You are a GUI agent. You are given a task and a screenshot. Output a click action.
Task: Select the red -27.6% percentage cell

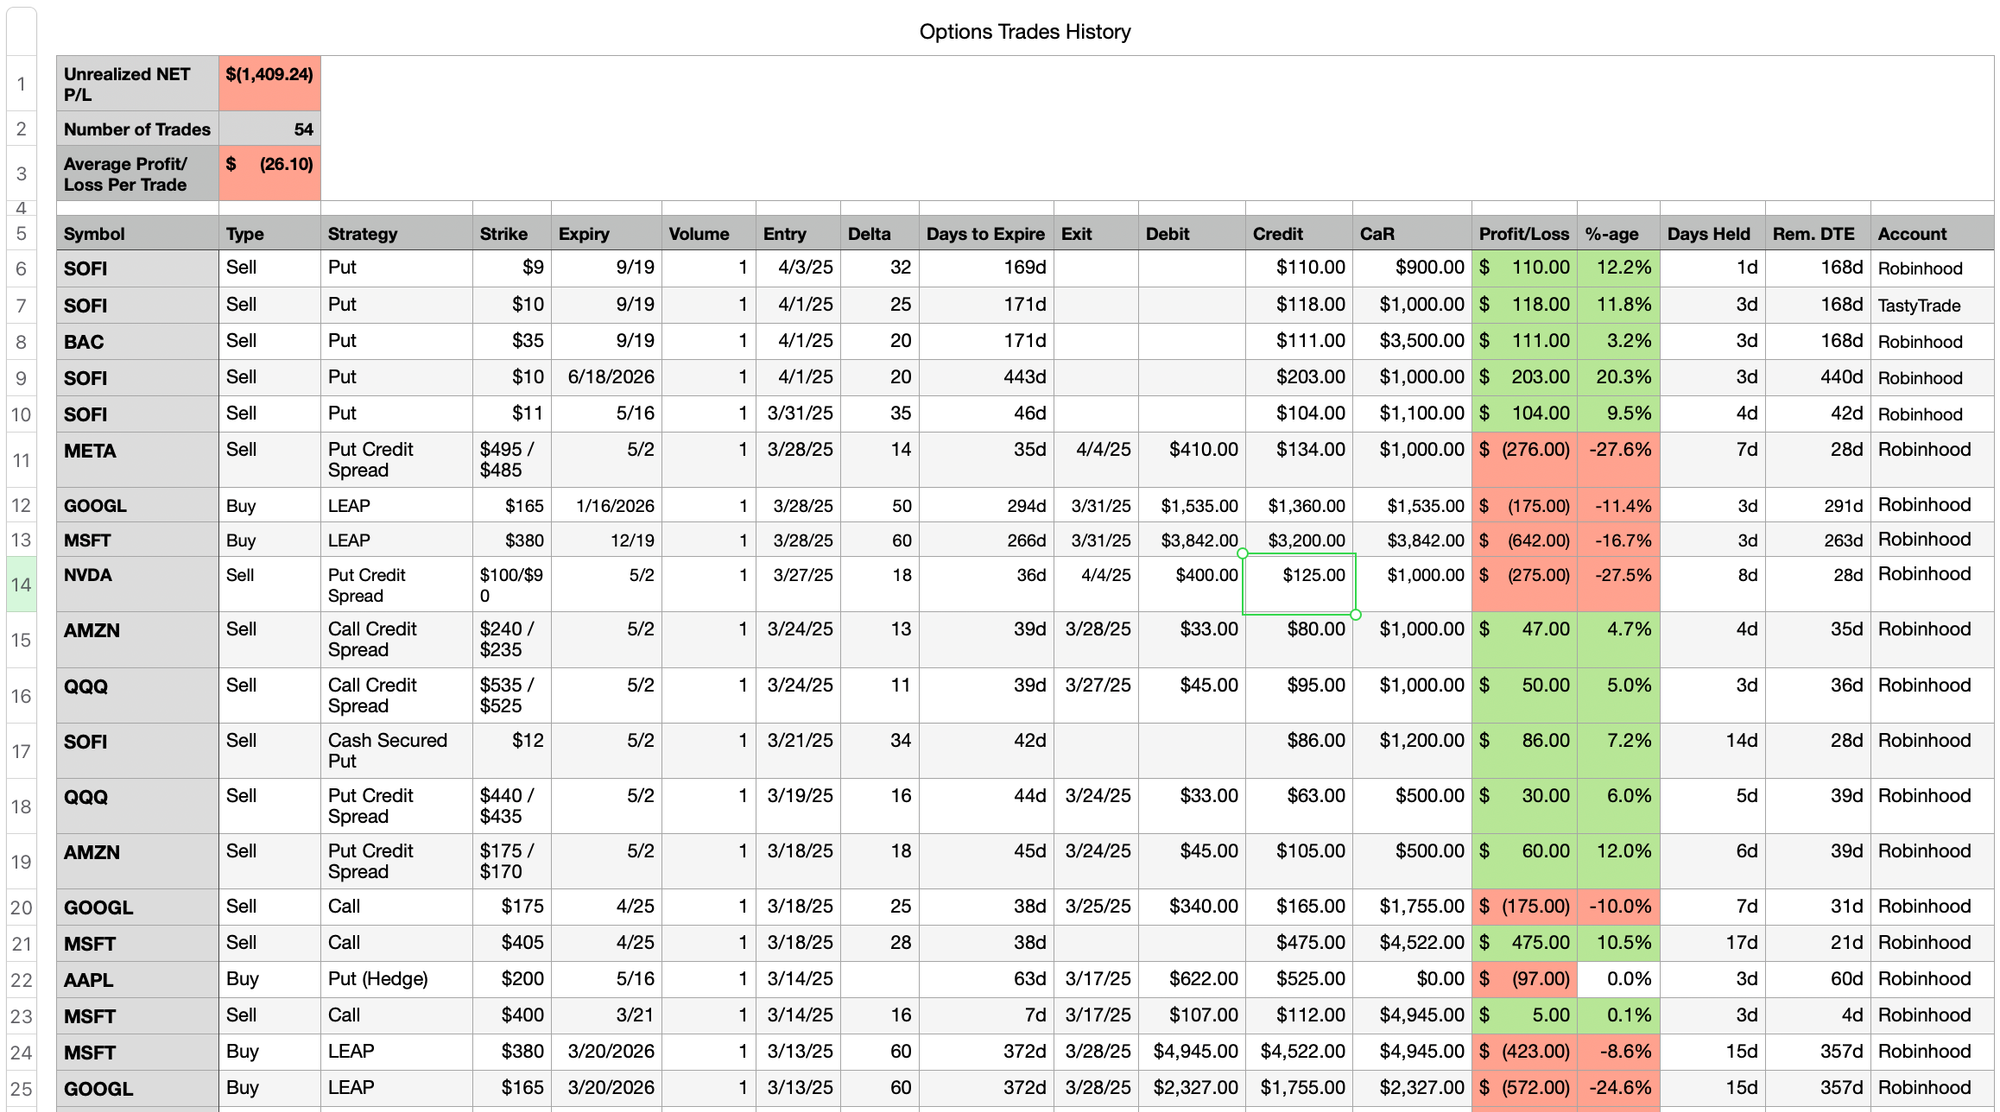point(1619,460)
